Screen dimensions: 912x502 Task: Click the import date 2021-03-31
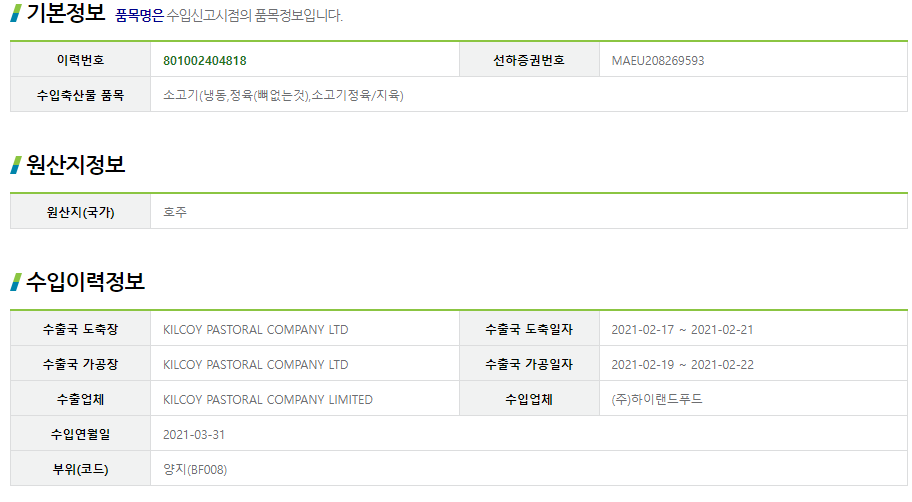[194, 435]
